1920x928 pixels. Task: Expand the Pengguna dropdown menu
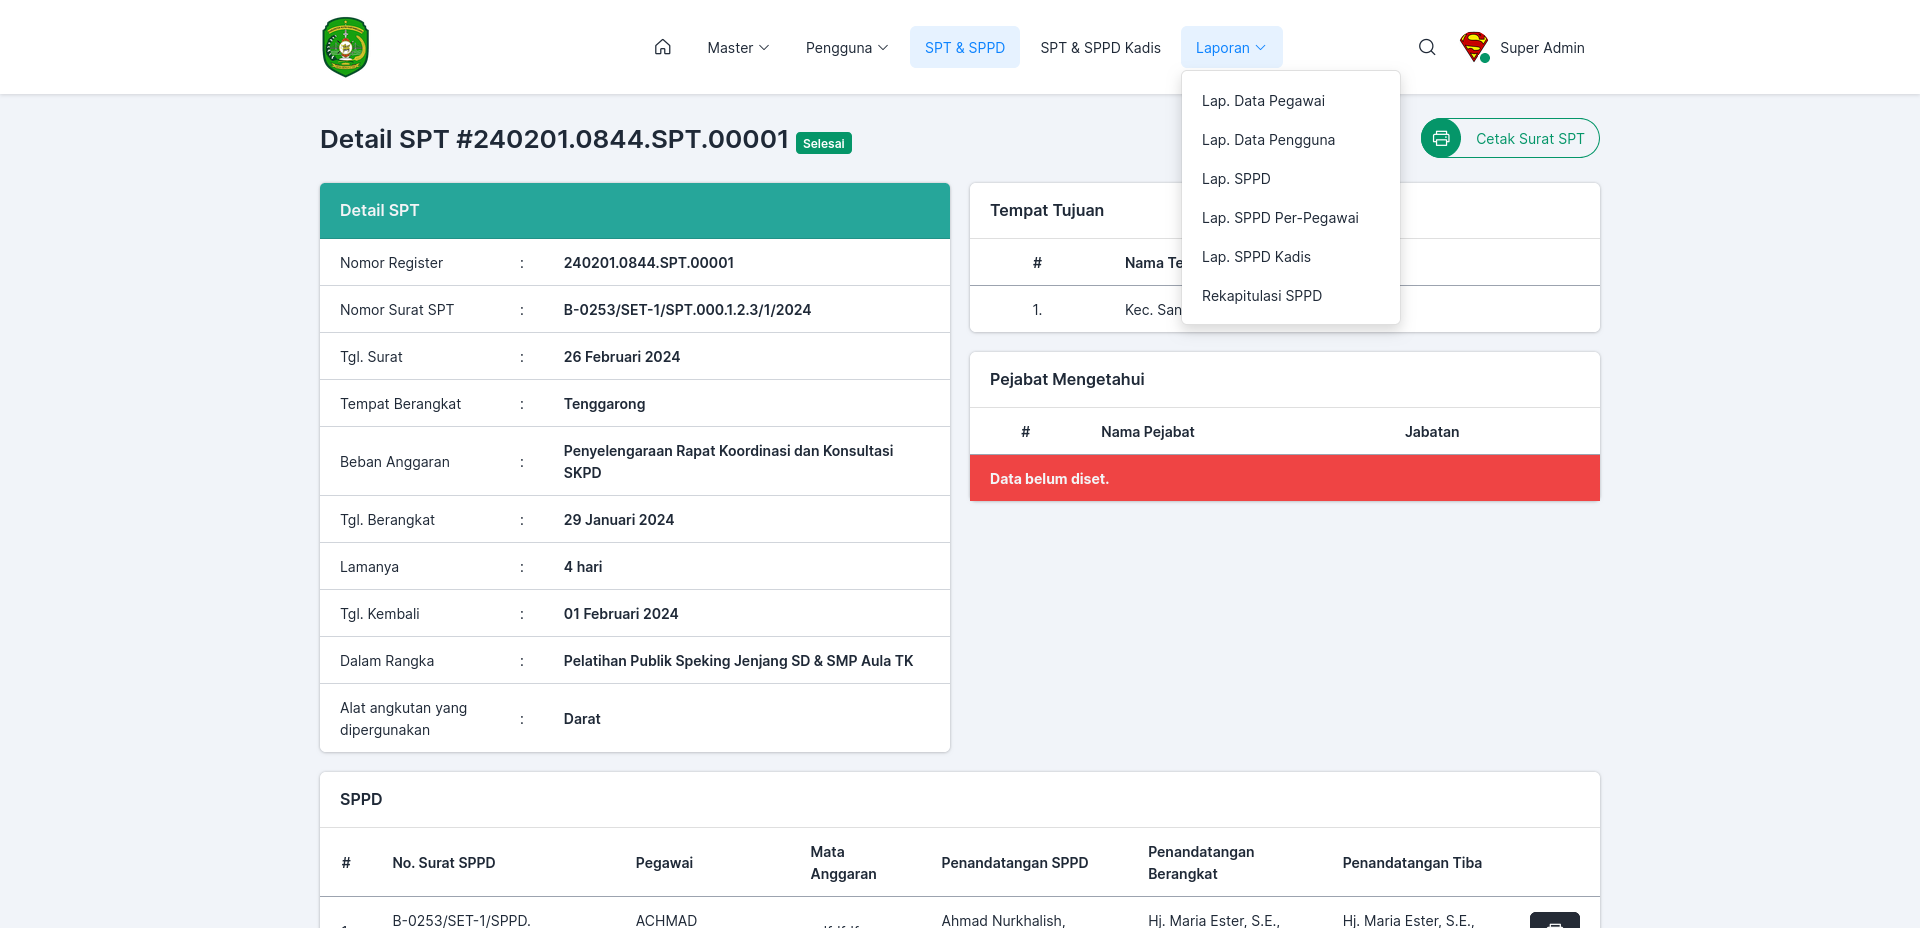[x=846, y=47]
